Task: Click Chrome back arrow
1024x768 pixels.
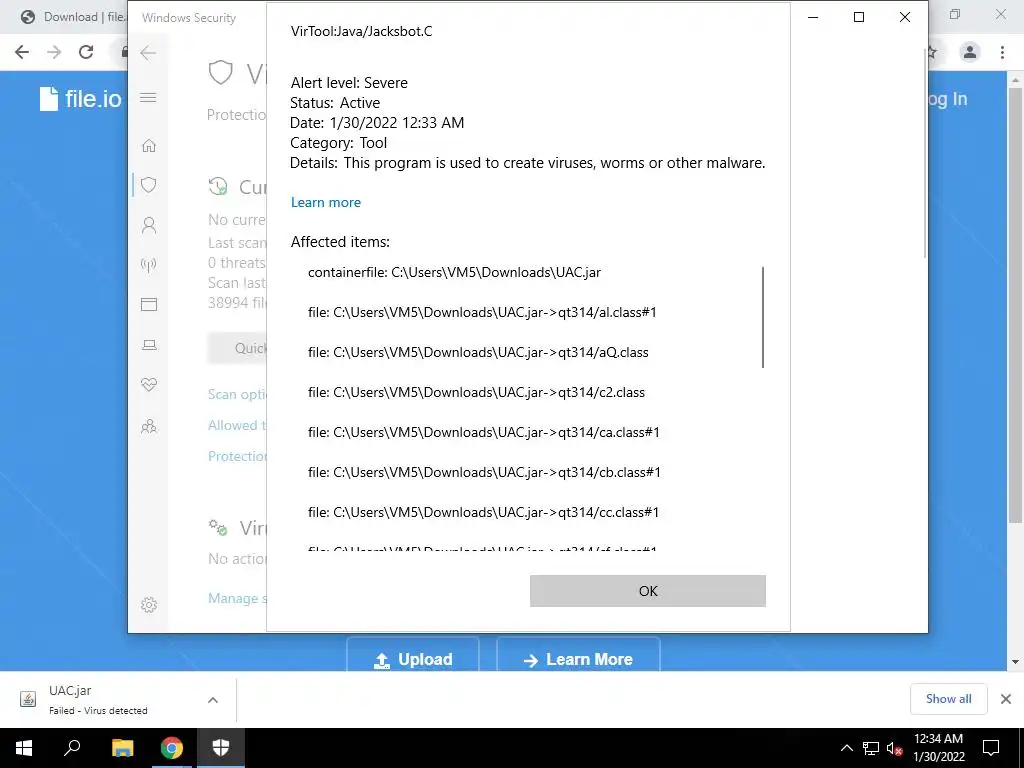Action: [22, 52]
